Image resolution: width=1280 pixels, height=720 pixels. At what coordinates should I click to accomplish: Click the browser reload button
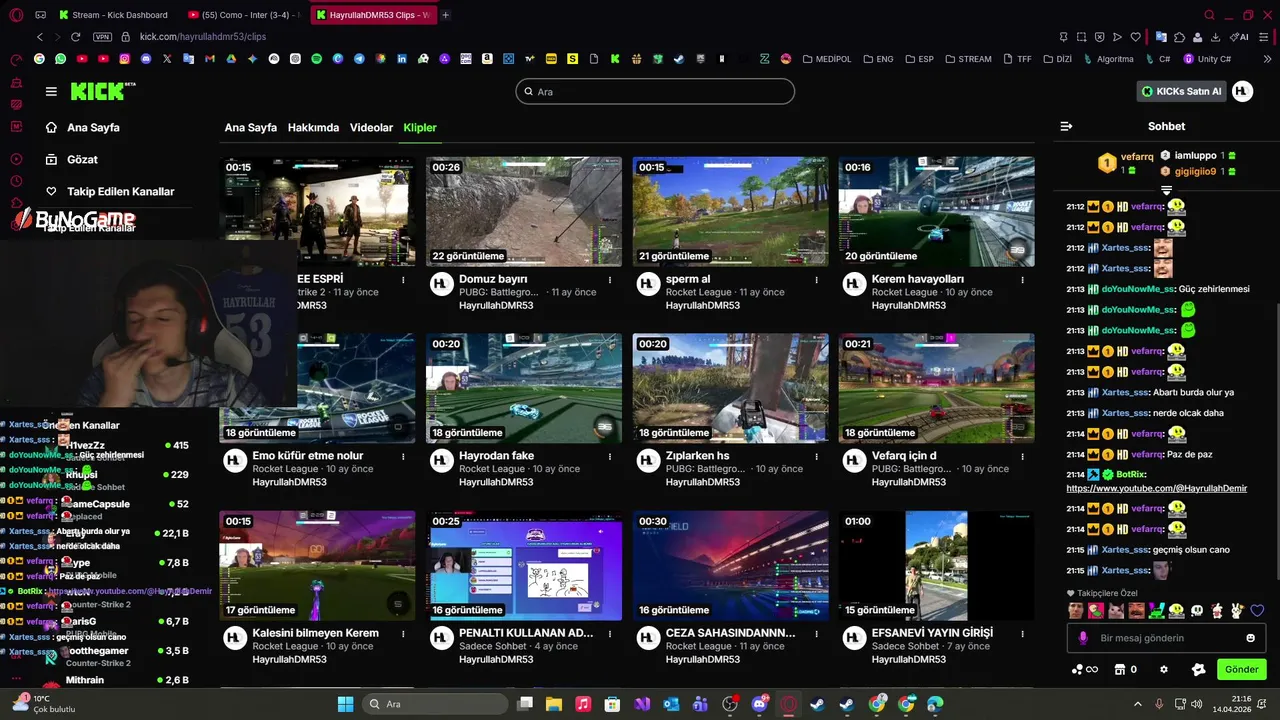75,37
